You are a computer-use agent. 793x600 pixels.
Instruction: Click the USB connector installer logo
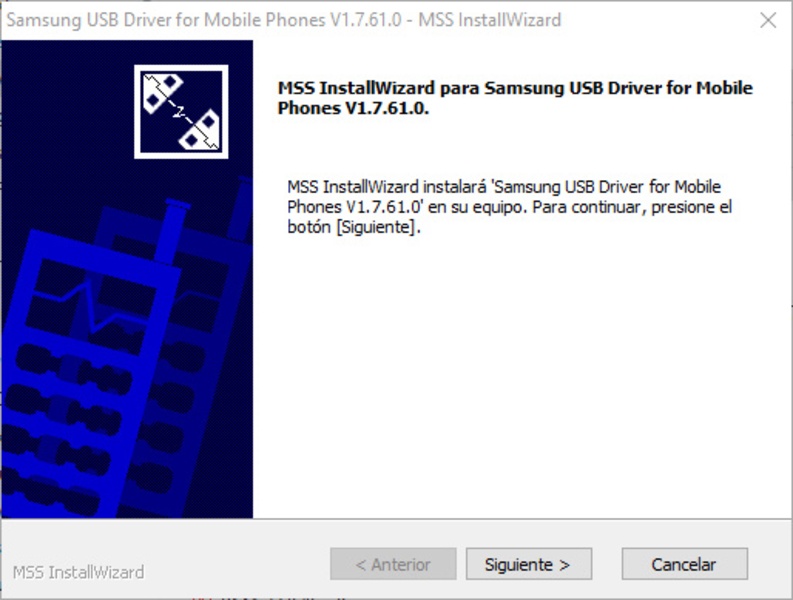(x=181, y=112)
